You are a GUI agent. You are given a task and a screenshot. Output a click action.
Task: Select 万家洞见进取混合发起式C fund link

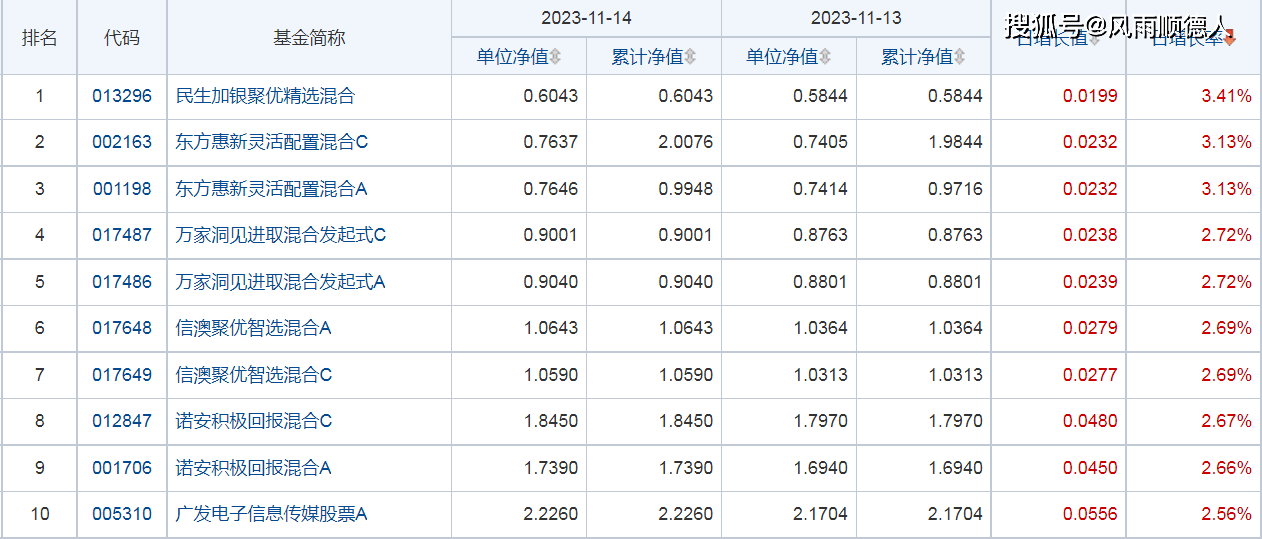(280, 235)
